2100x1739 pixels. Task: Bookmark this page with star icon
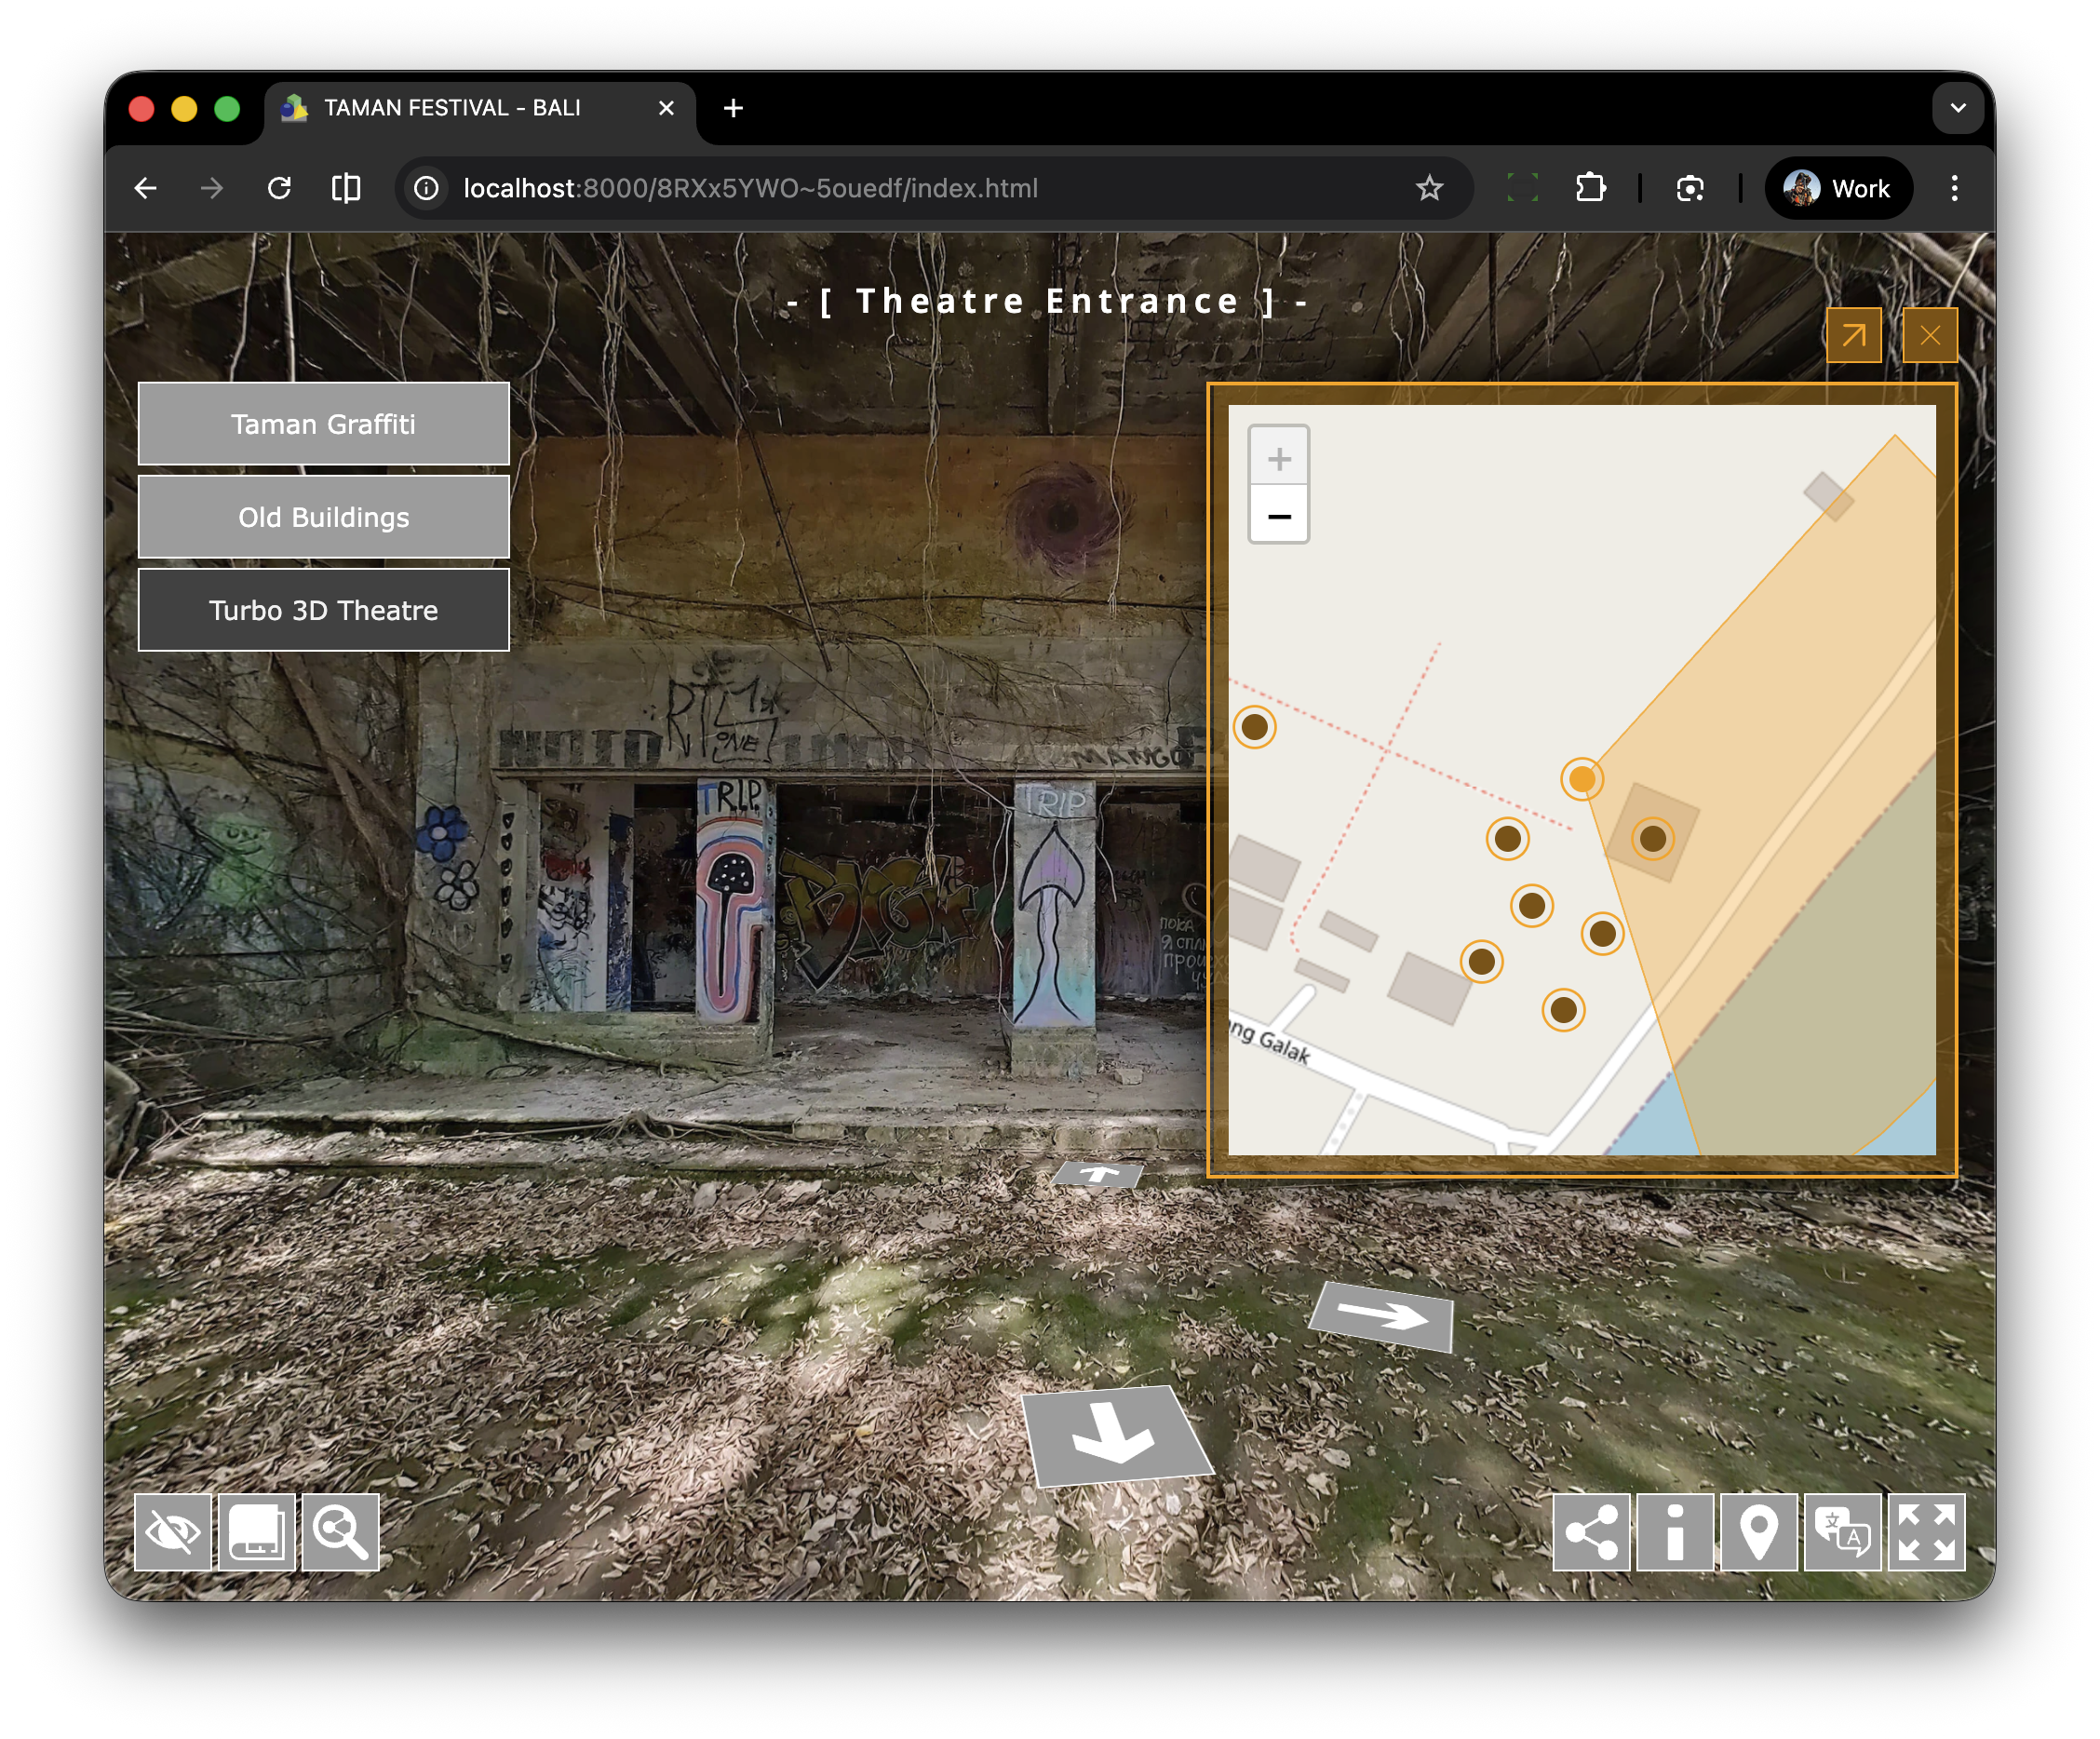(x=1429, y=188)
